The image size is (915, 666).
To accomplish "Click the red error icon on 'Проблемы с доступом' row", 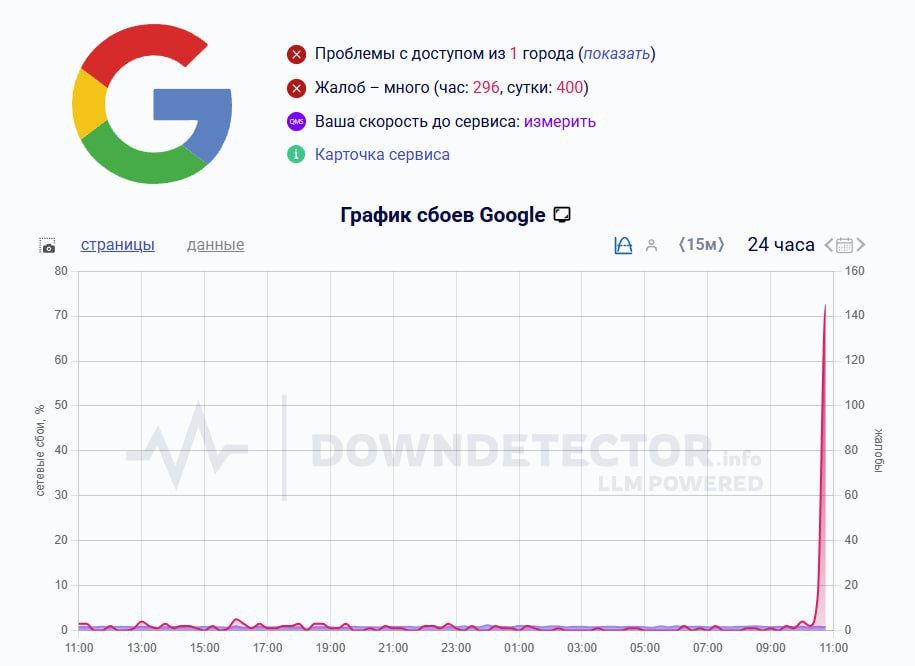I will pos(294,54).
